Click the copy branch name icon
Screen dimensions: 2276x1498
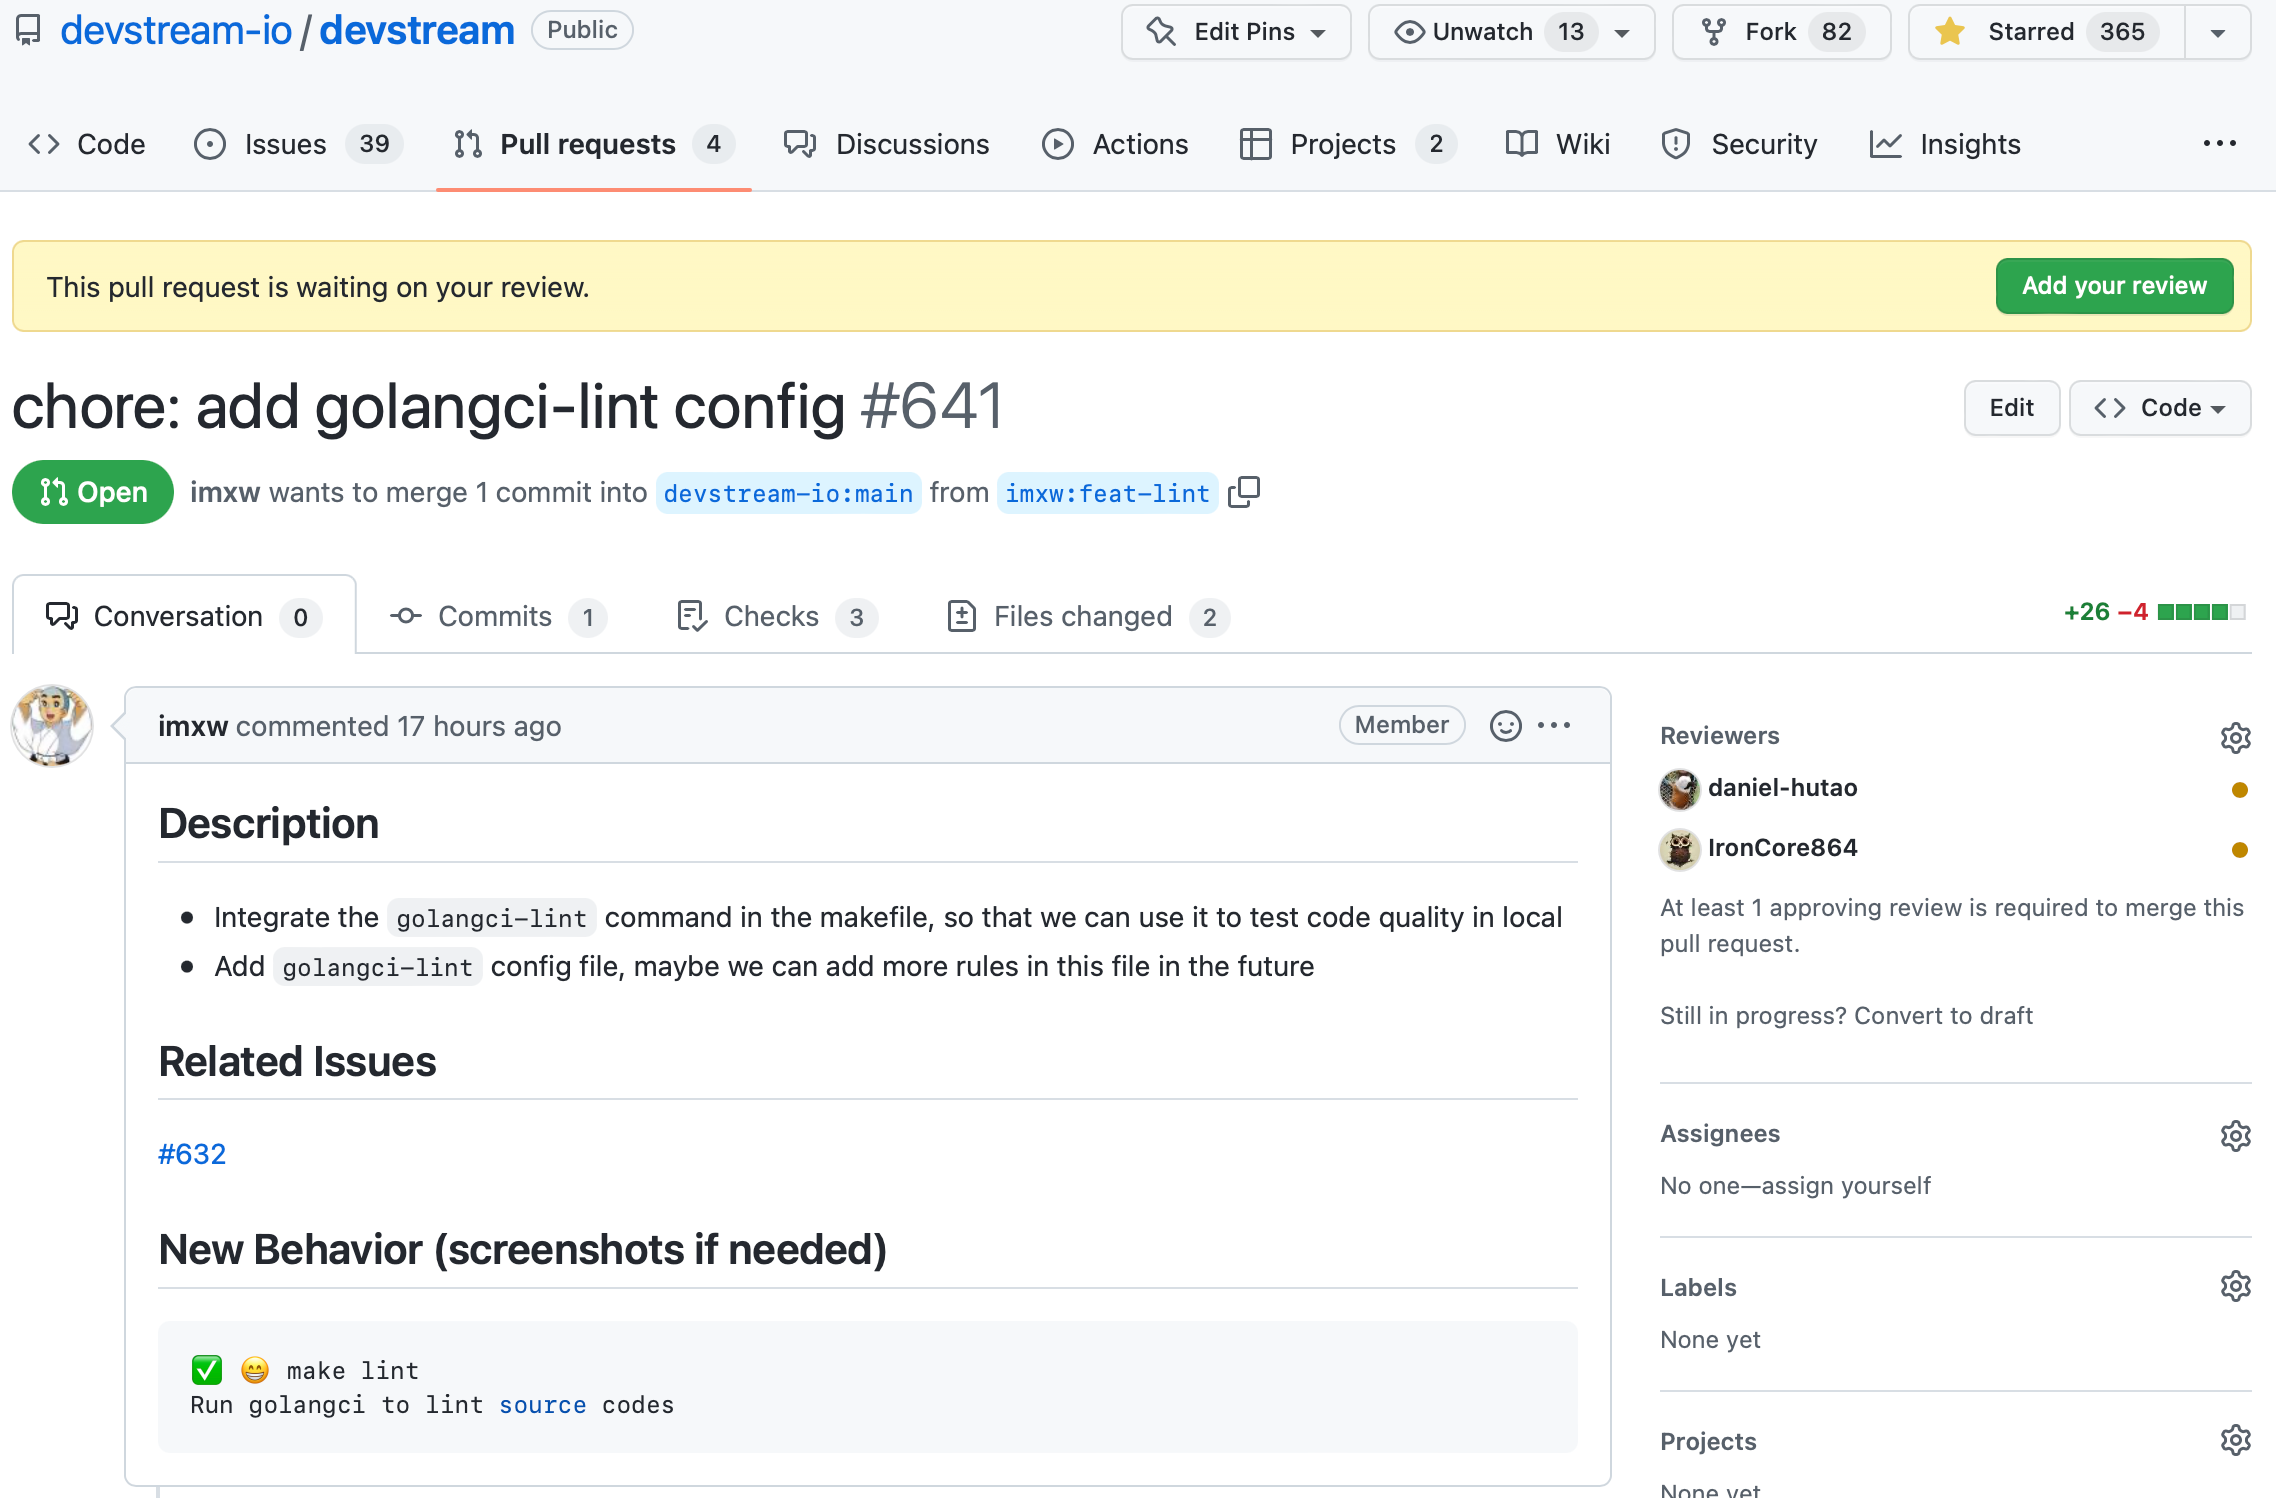[x=1245, y=493]
